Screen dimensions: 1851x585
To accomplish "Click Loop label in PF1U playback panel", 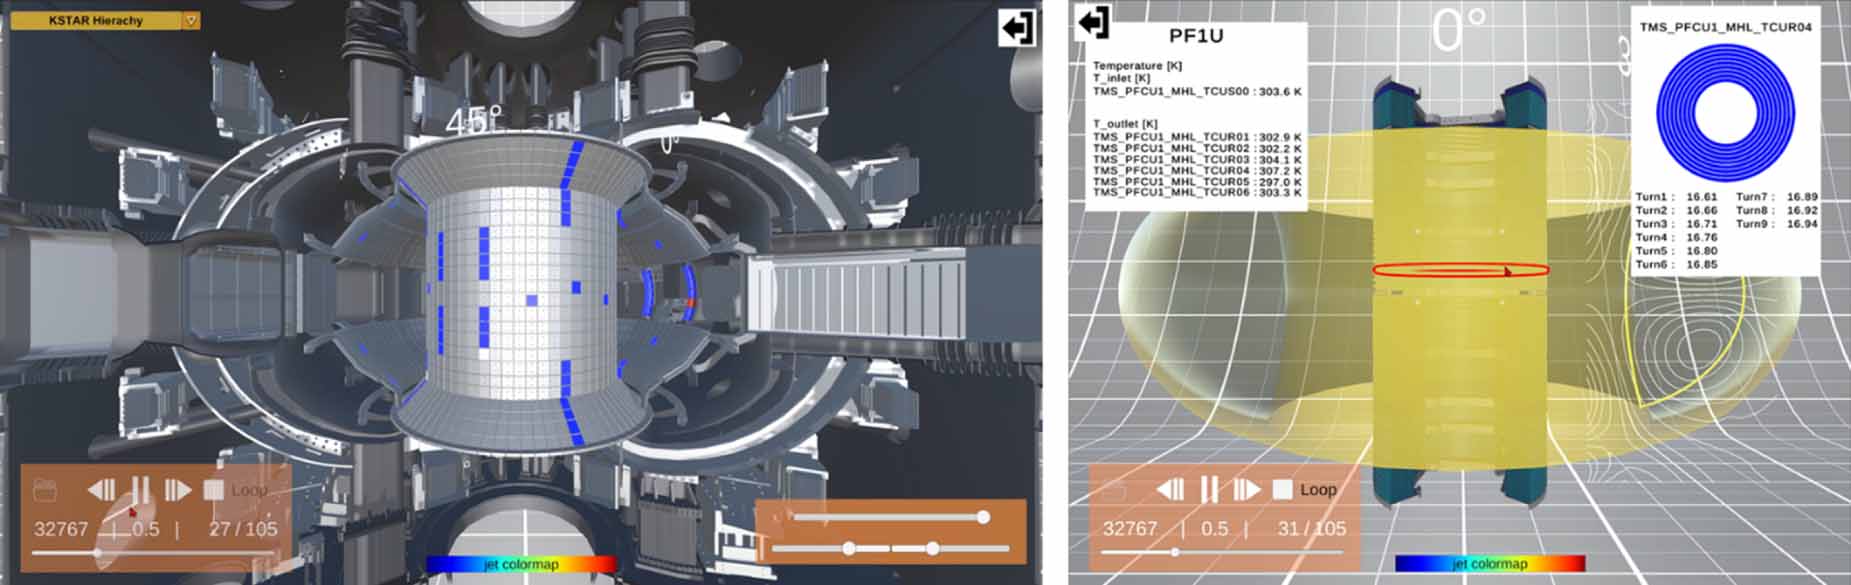I will coord(1318,489).
